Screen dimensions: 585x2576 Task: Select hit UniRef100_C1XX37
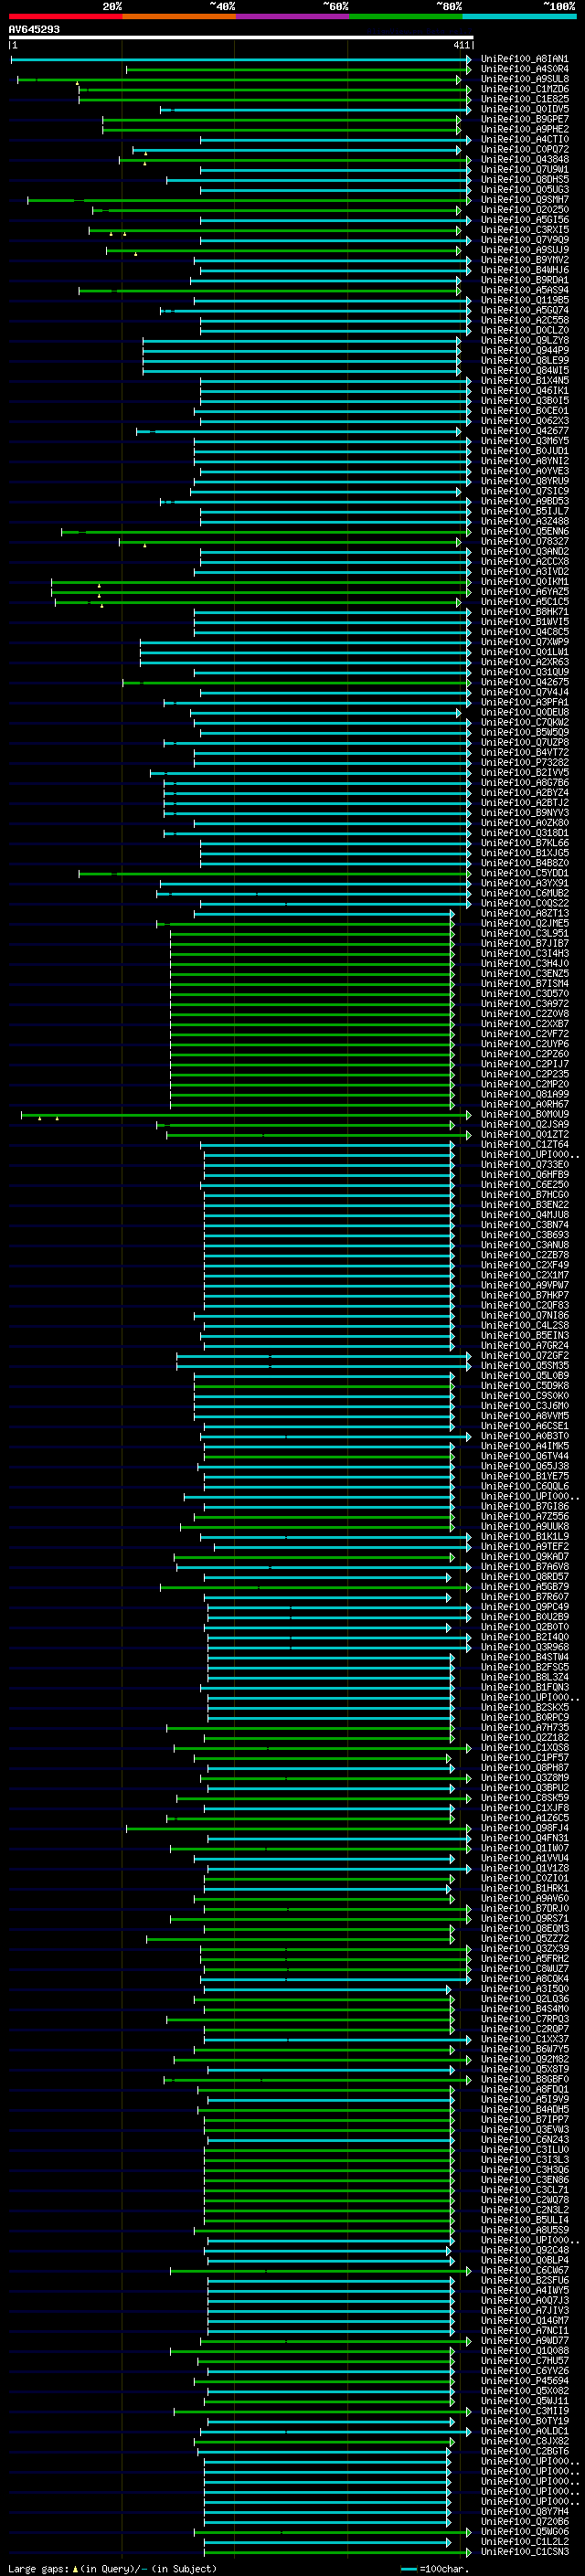point(525,2039)
